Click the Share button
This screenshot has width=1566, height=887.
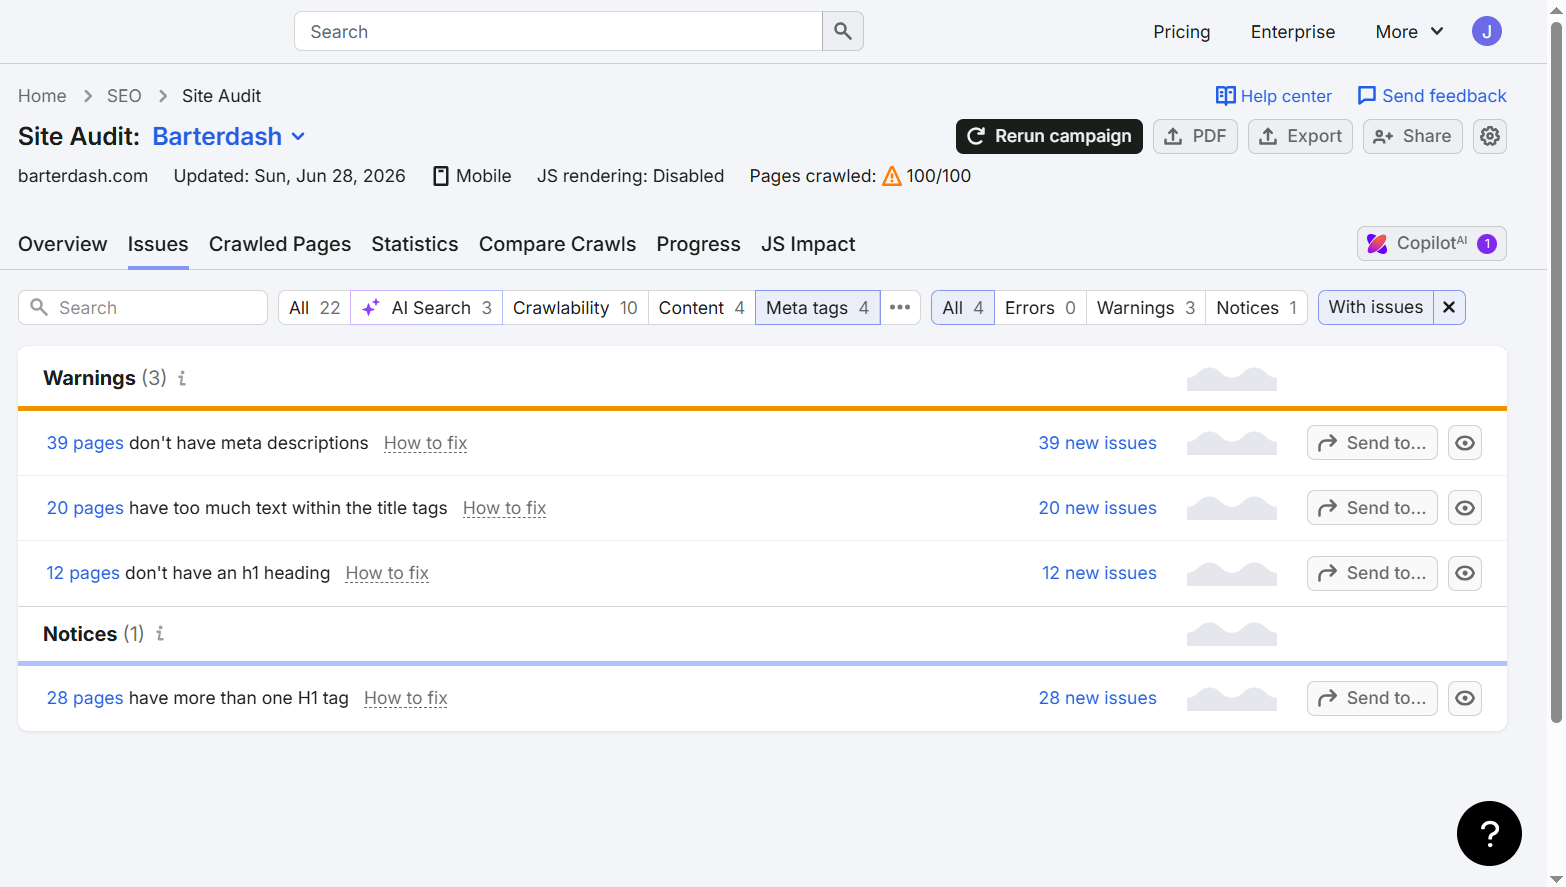click(x=1412, y=136)
